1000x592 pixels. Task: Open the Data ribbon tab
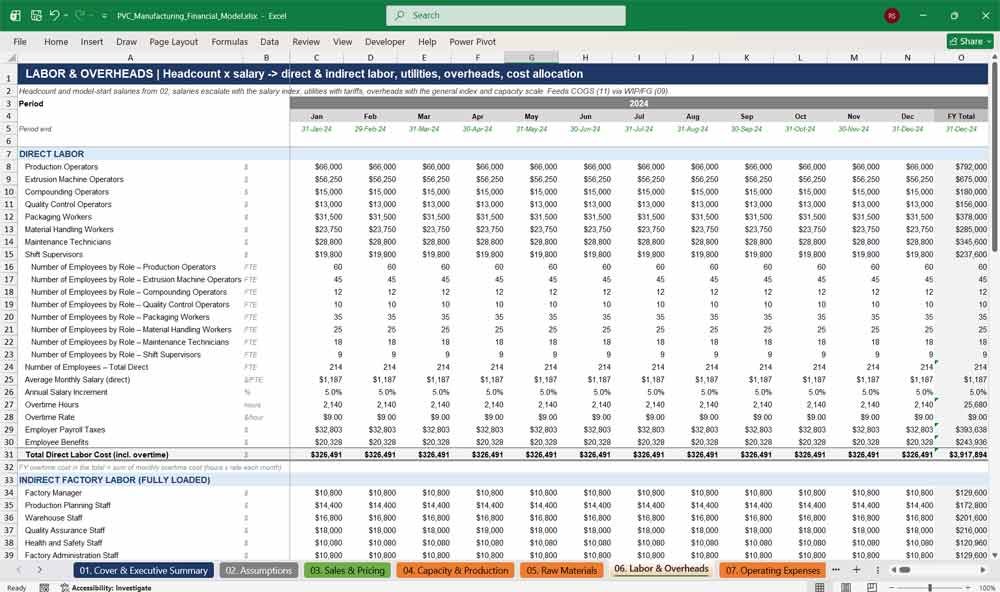click(x=269, y=41)
